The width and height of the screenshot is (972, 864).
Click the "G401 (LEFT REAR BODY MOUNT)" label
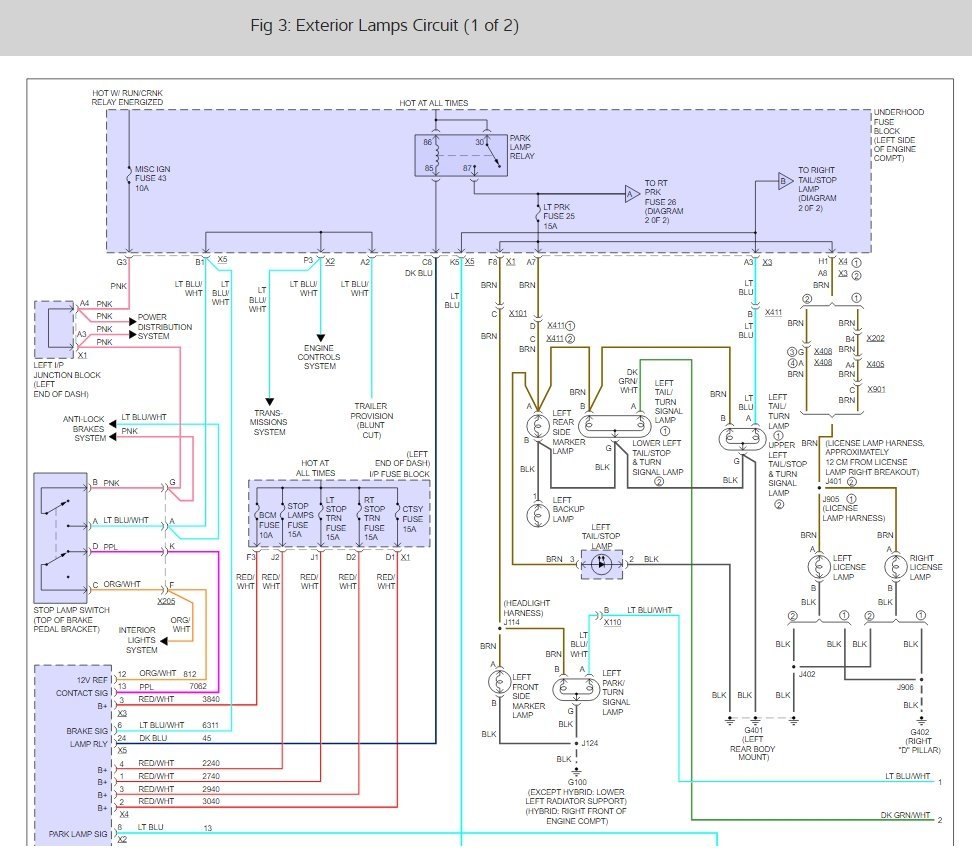753,744
